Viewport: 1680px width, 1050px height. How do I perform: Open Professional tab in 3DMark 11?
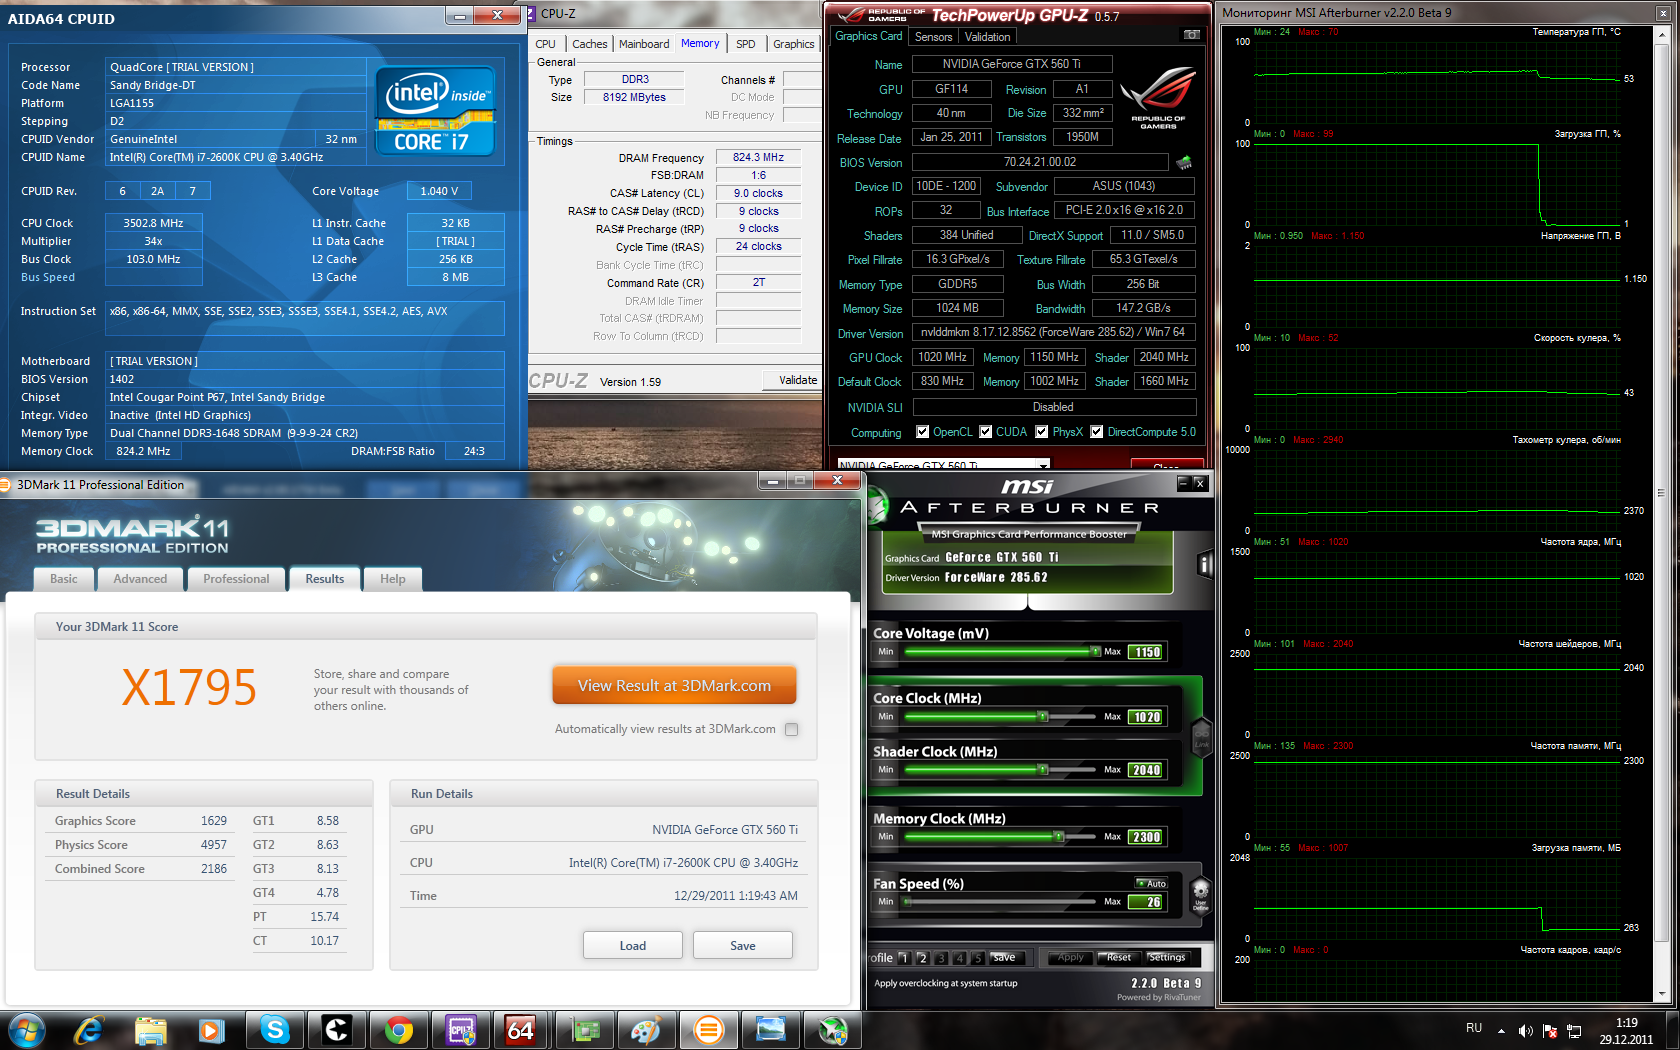pyautogui.click(x=236, y=579)
